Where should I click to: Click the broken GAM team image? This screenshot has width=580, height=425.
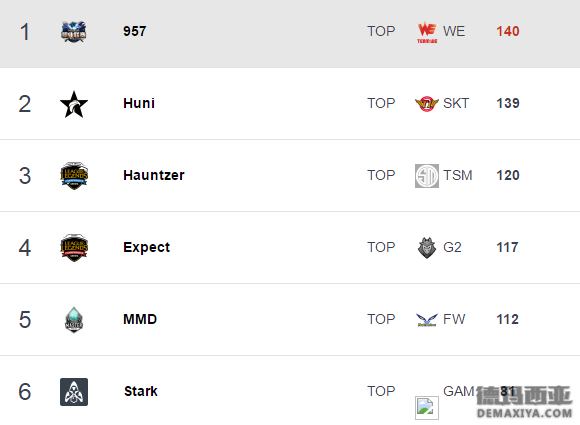point(427,408)
